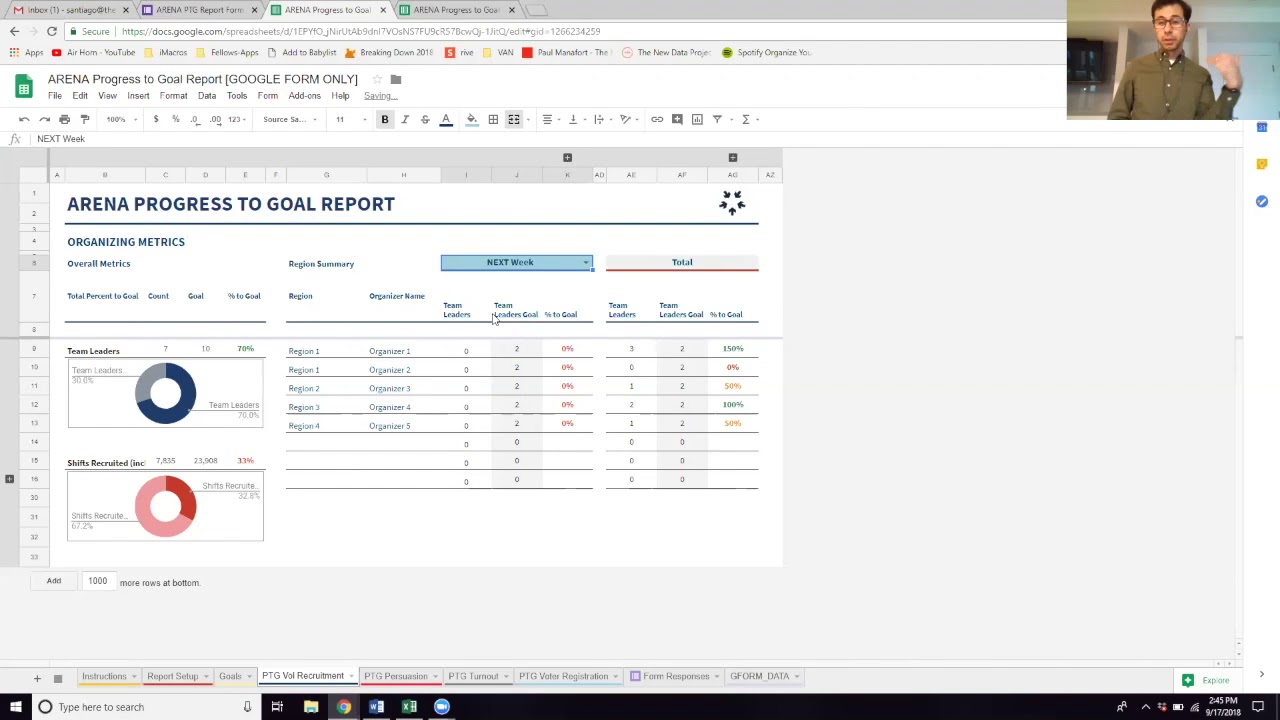This screenshot has width=1280, height=720.
Task: Click the insert link icon
Action: click(657, 119)
